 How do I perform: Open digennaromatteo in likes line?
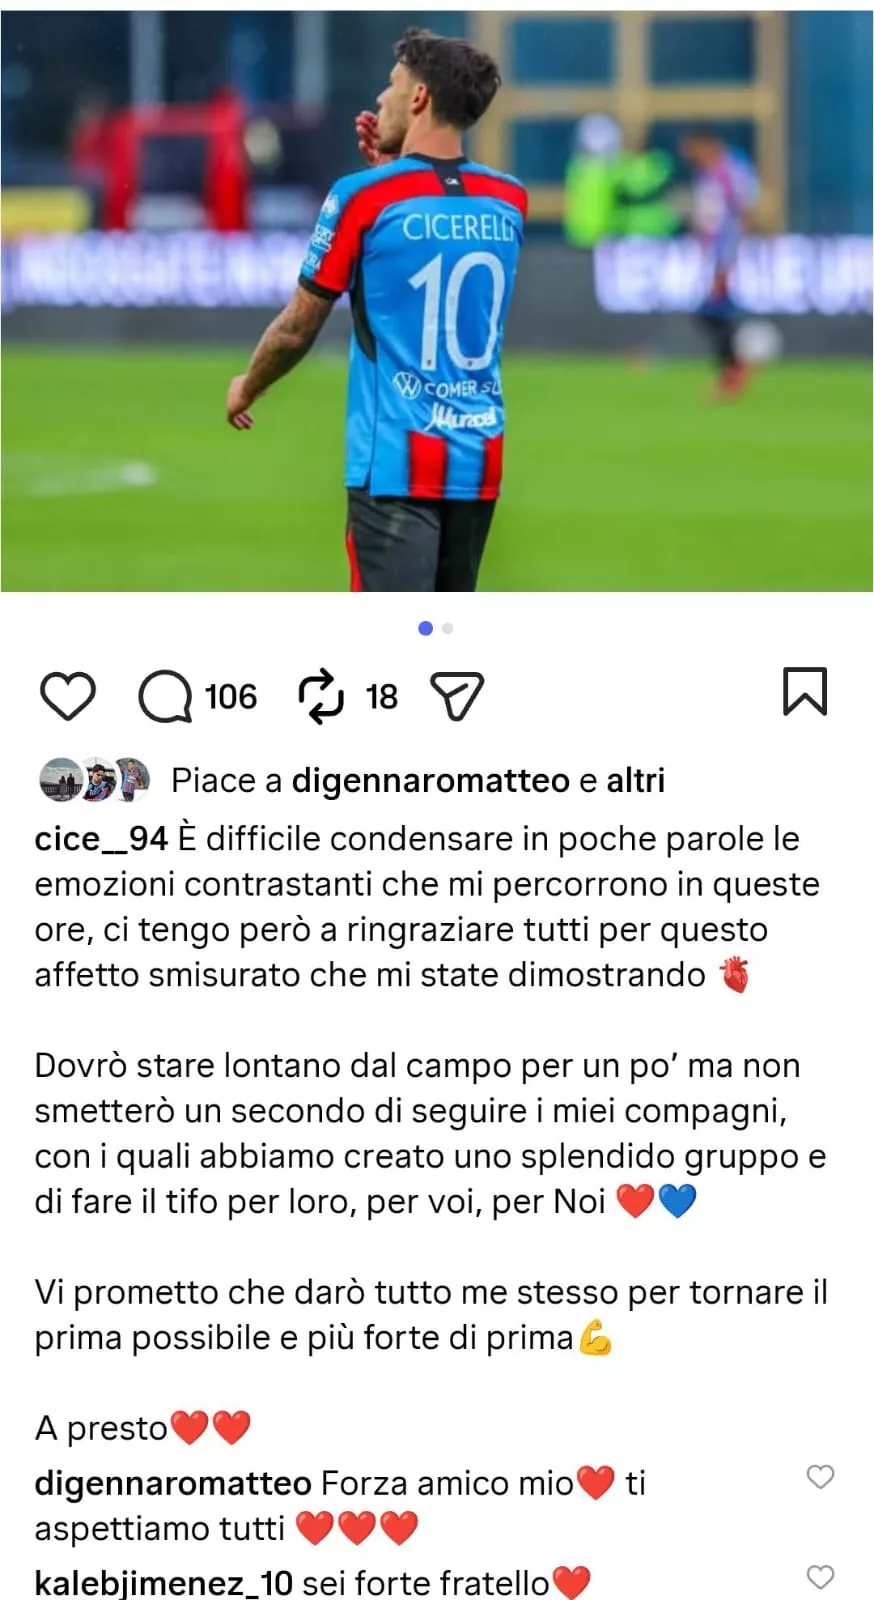[x=431, y=780]
